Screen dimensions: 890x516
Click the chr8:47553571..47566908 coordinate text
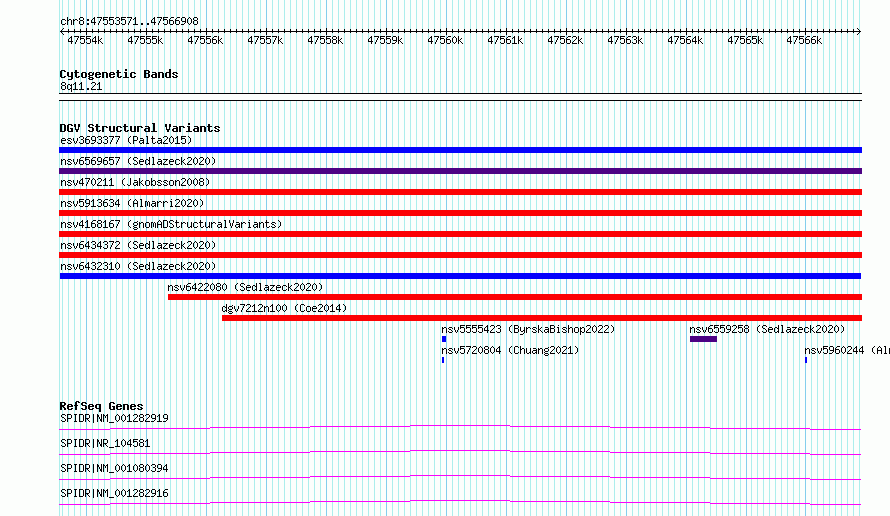point(129,22)
